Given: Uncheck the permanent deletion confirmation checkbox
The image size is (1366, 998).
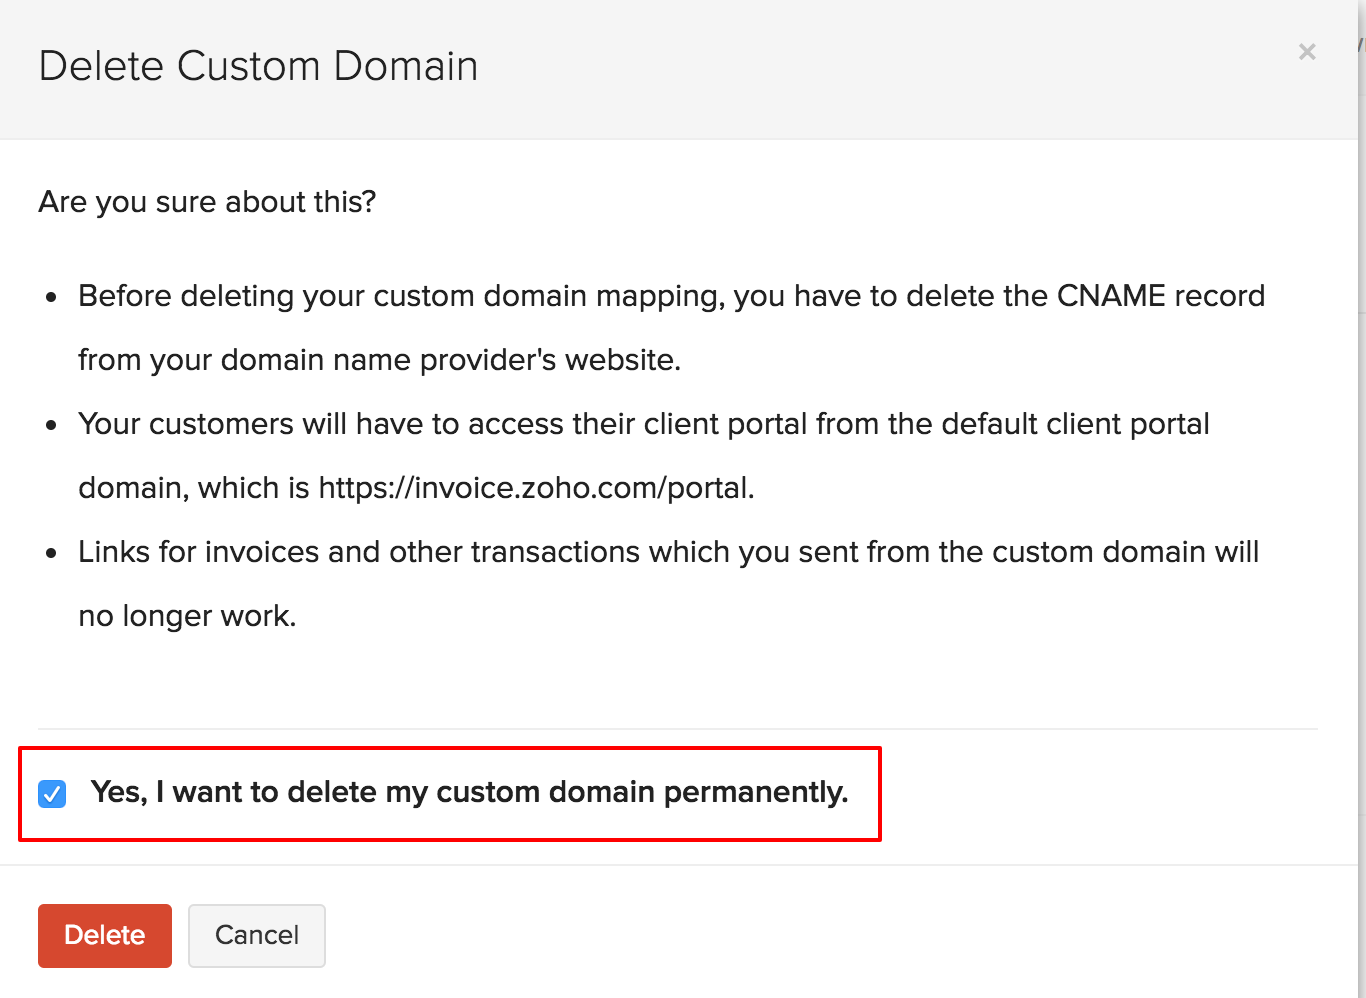Looking at the screenshot, I should coord(52,794).
